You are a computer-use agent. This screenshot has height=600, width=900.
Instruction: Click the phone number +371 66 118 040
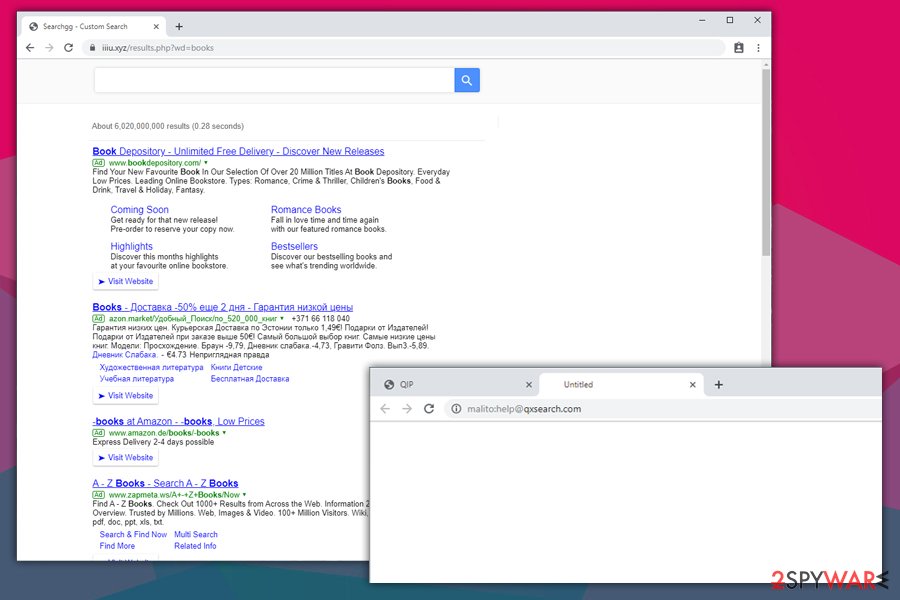coord(320,319)
